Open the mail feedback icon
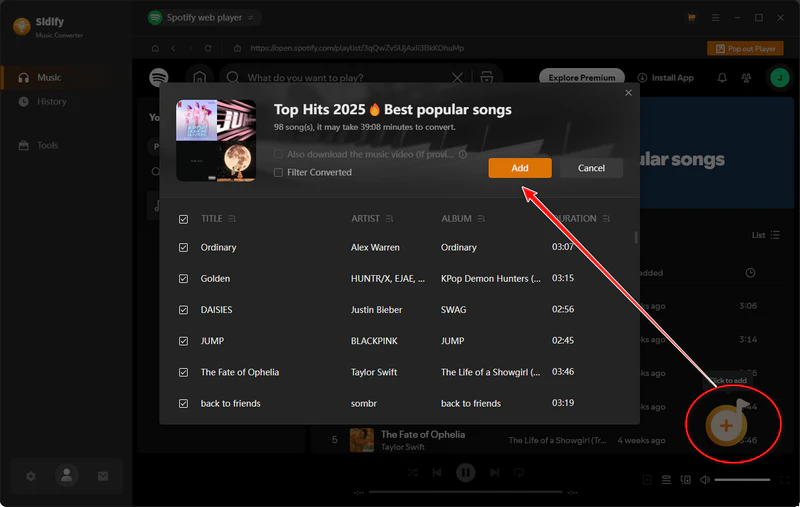 [x=103, y=476]
